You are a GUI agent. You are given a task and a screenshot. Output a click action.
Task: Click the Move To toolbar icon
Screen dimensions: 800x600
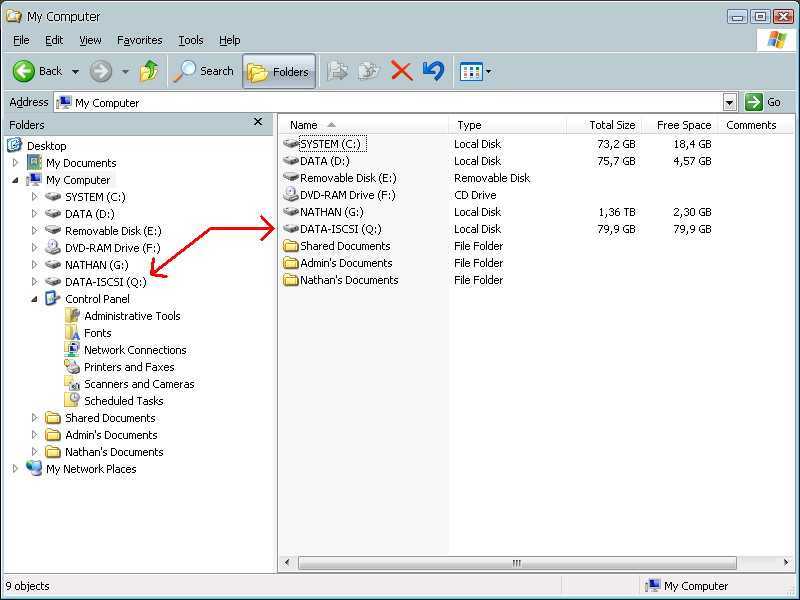coord(337,71)
